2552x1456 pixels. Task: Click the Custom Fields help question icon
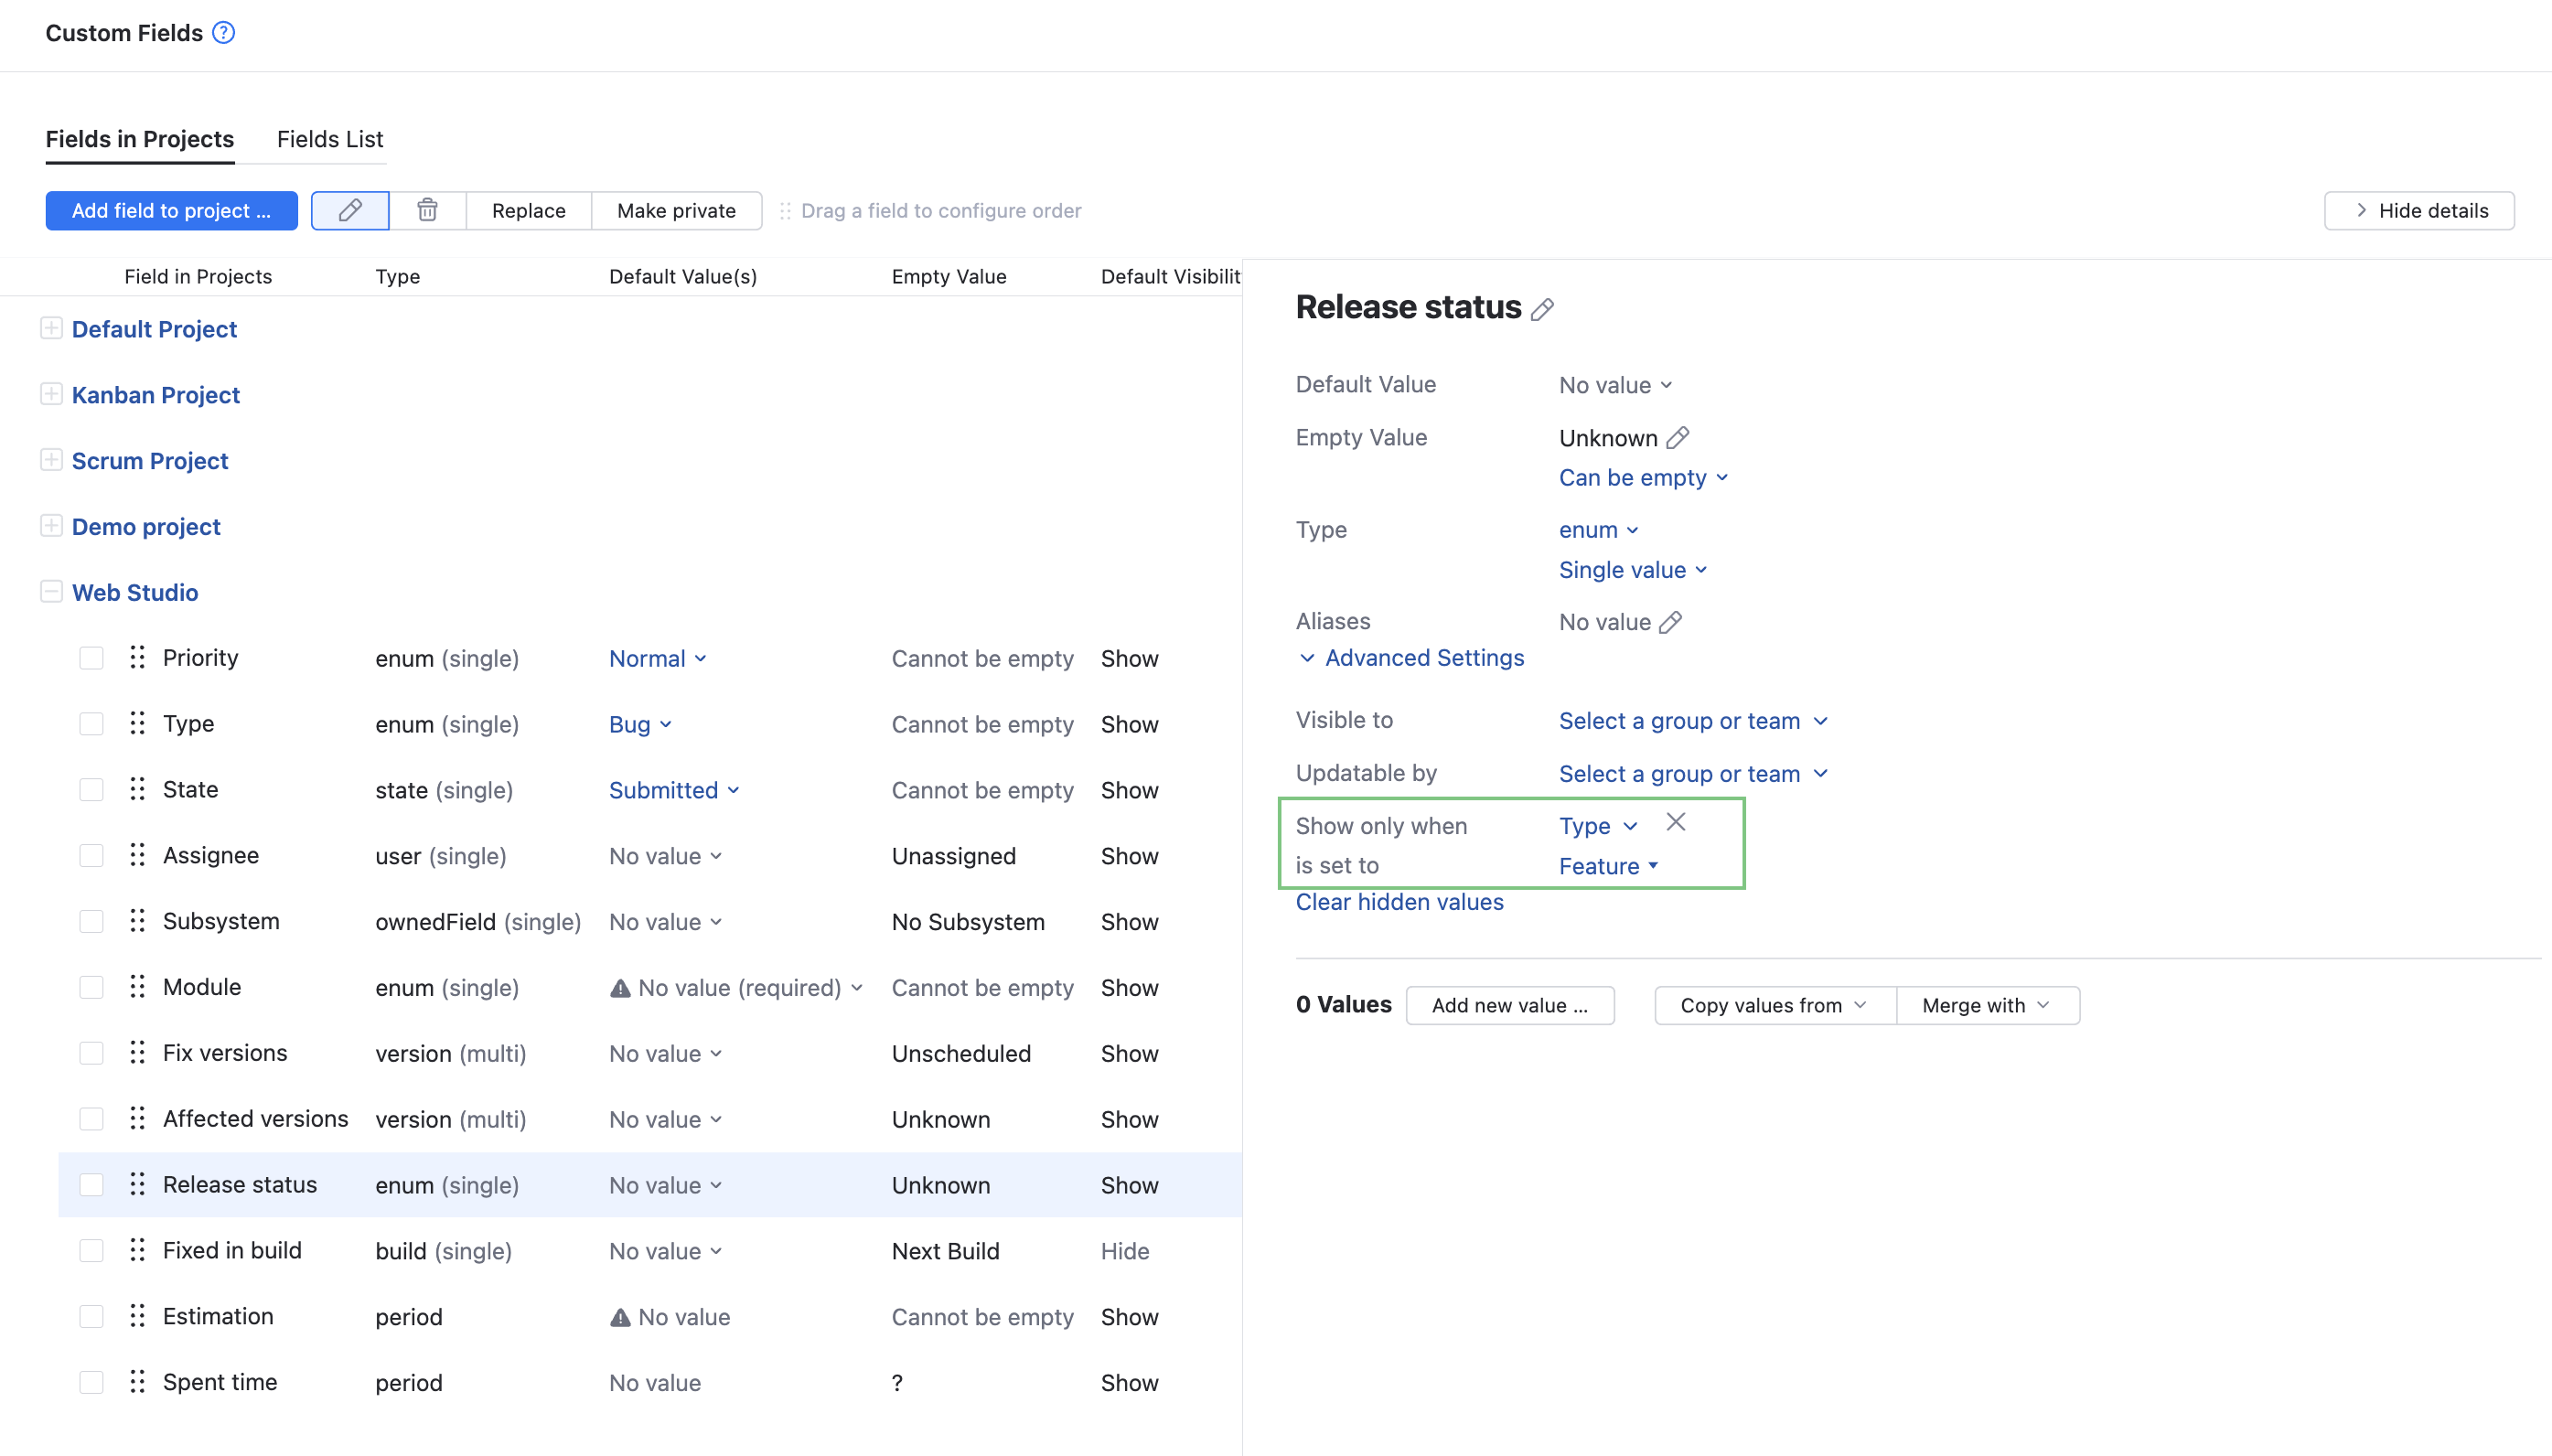224,33
